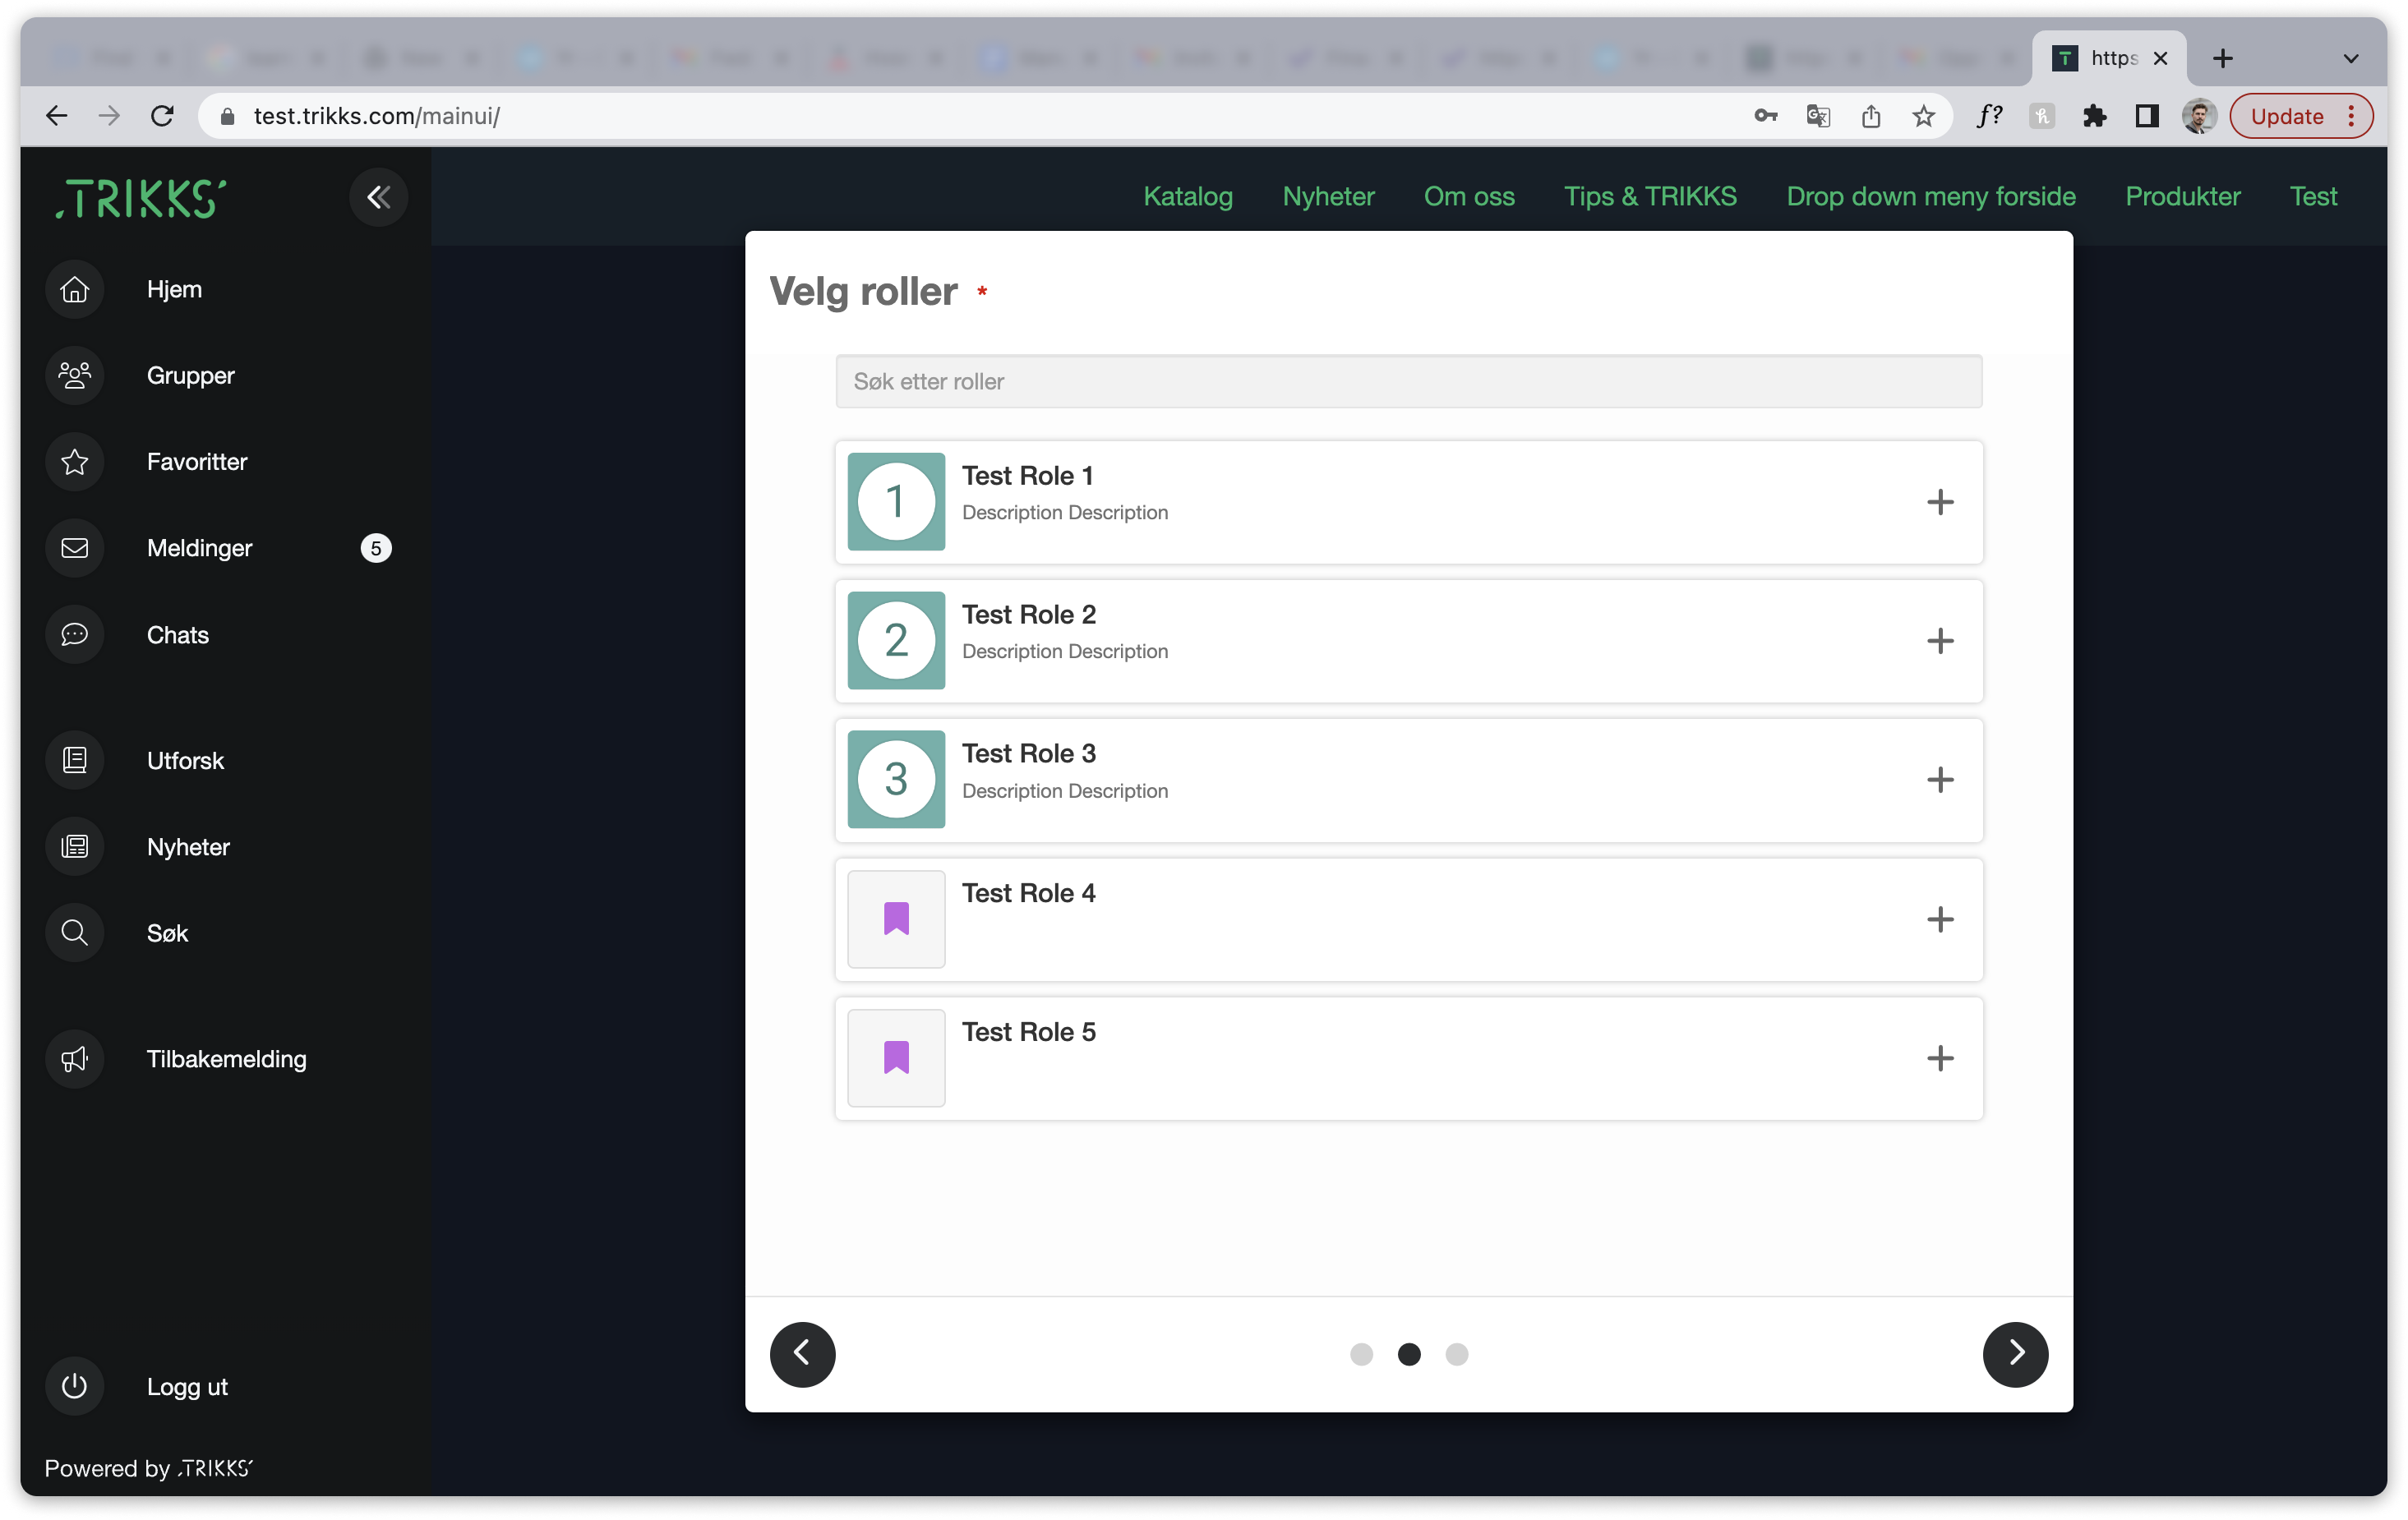Click the TRIKKS logo in sidebar
This screenshot has width=2408, height=1520.
tap(141, 198)
